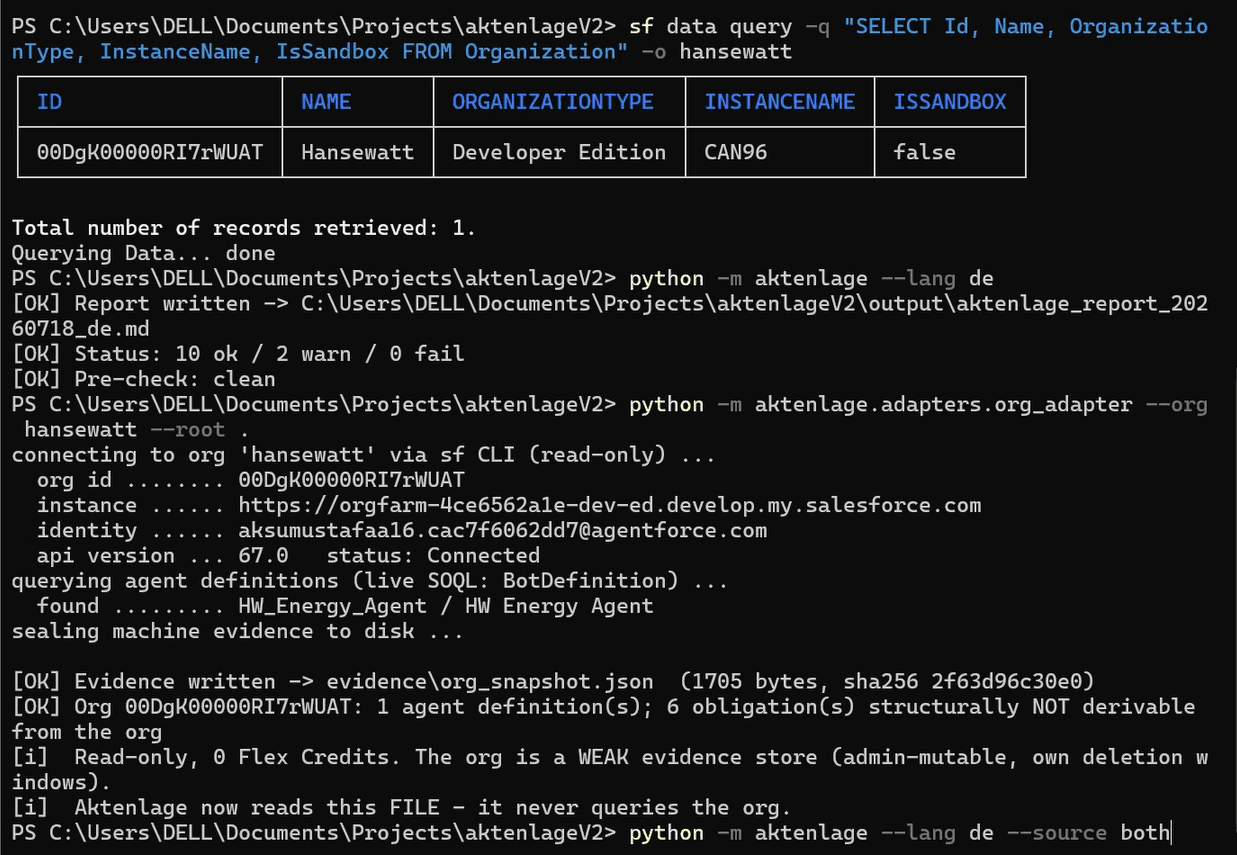Click the NAME column header

[326, 102]
